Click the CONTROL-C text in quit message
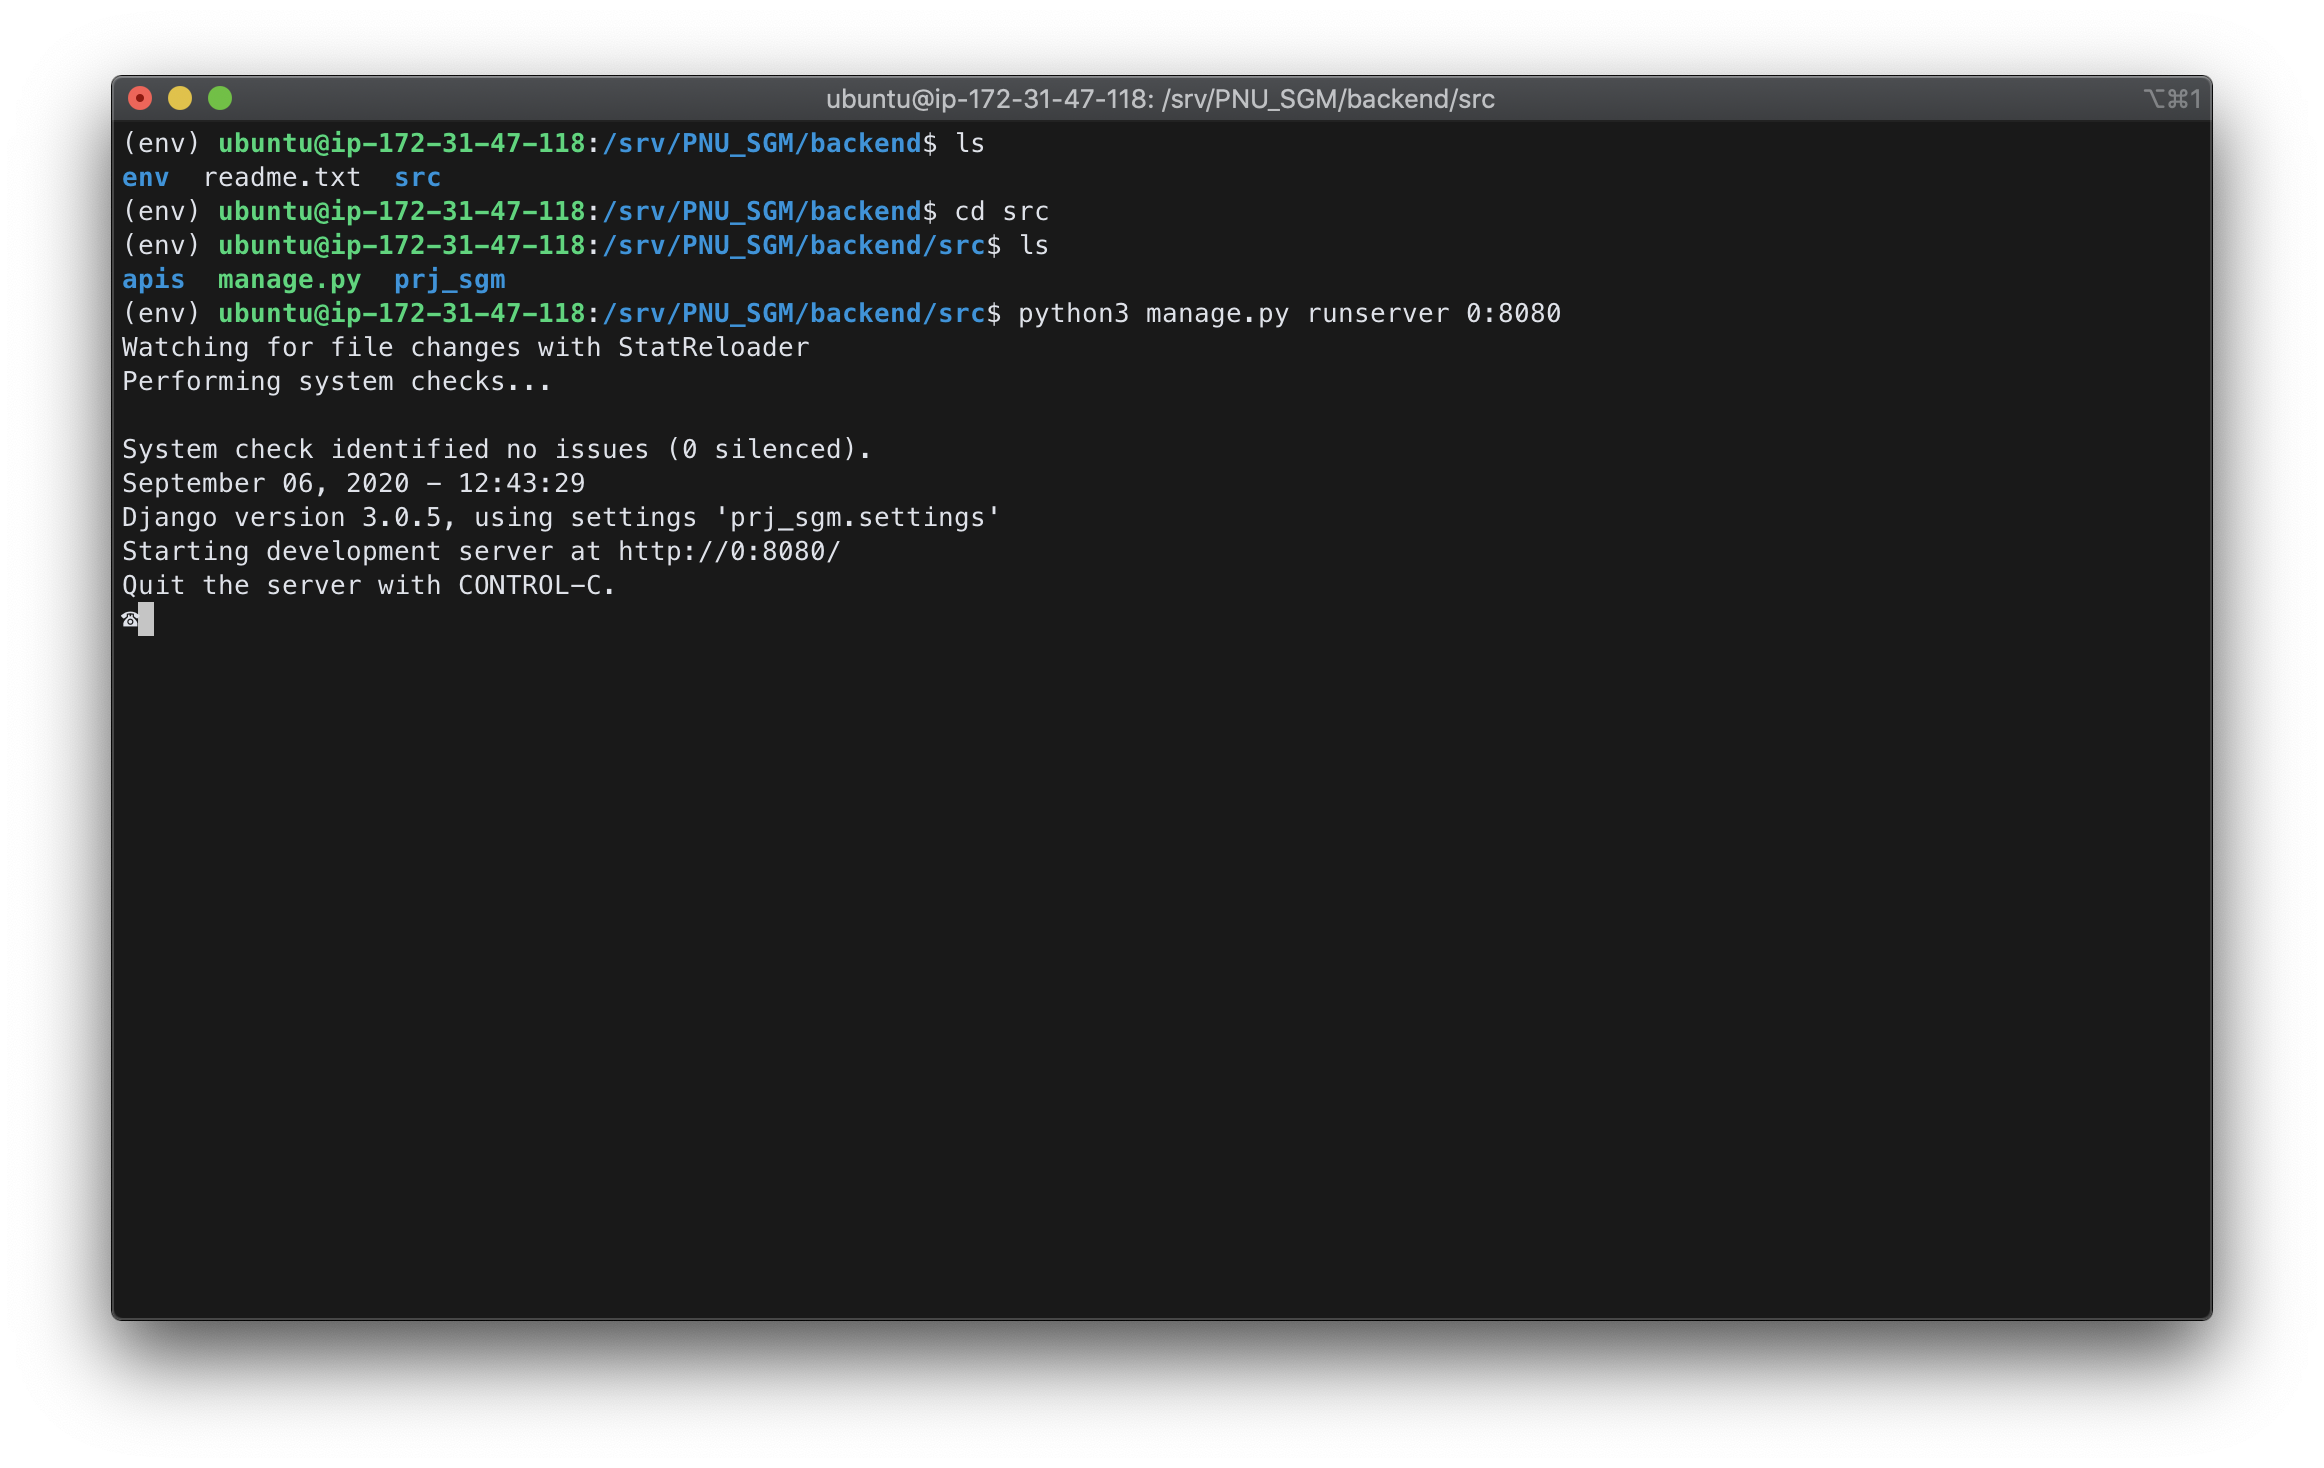 [x=530, y=585]
